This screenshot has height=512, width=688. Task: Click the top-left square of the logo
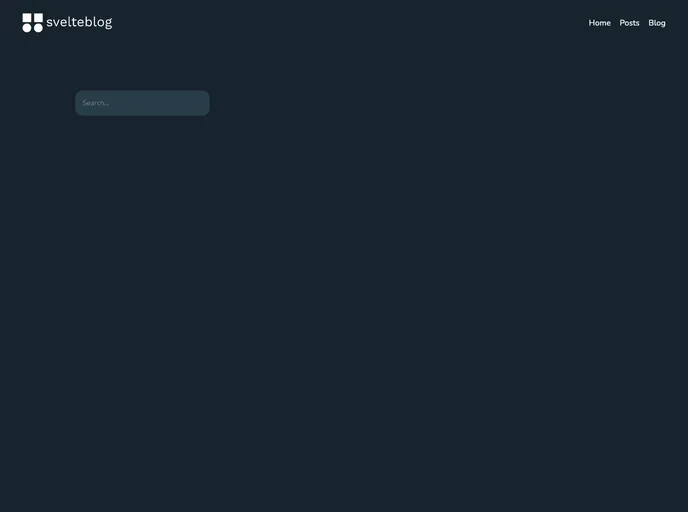(x=27, y=17)
